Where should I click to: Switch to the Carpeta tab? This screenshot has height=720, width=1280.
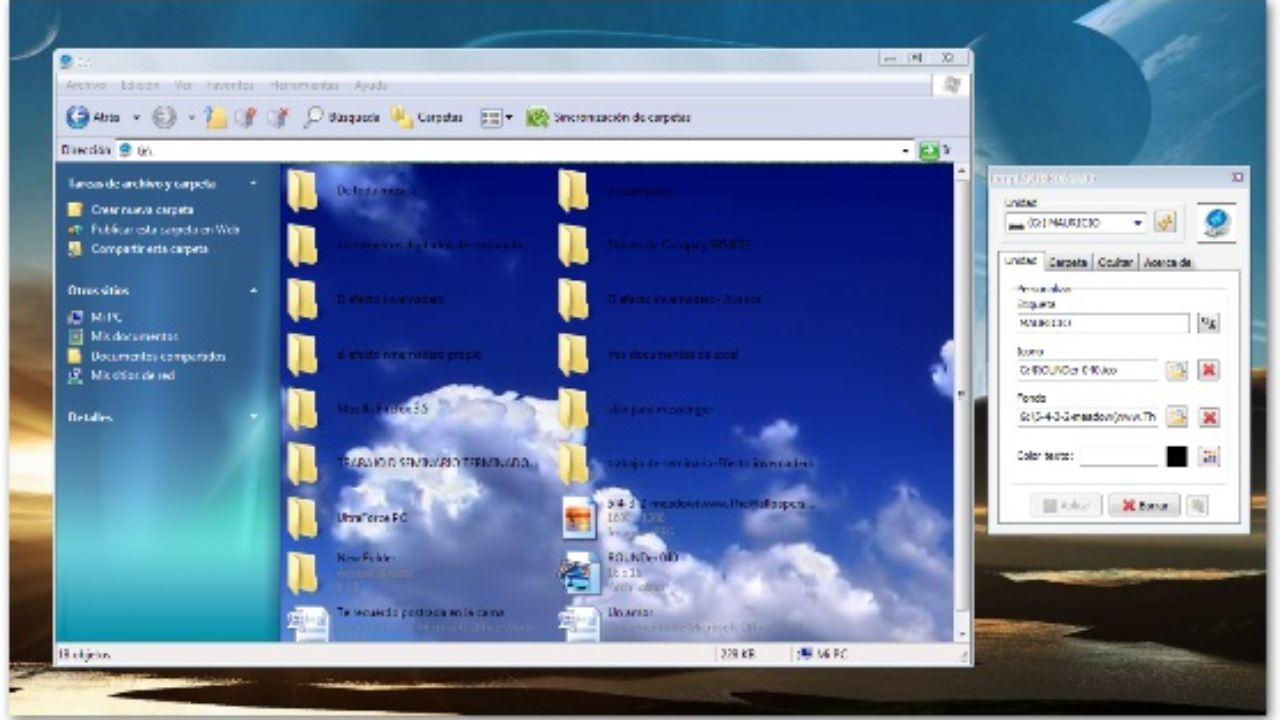(1067, 262)
